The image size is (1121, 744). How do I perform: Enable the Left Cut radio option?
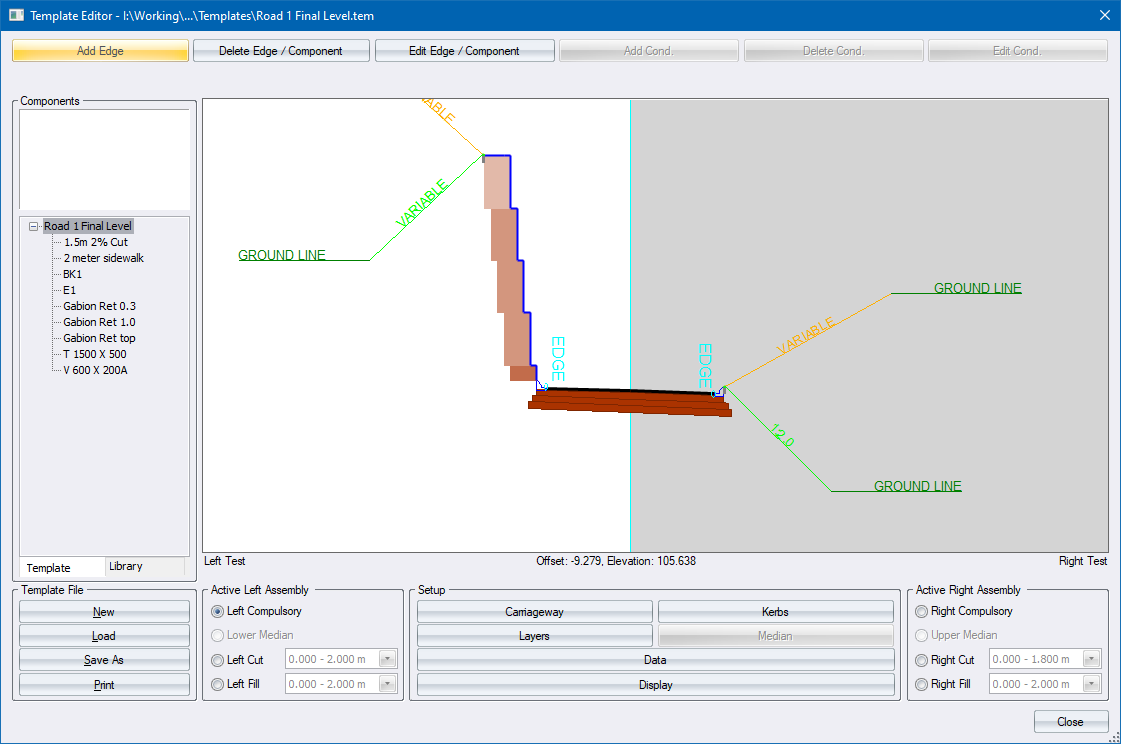click(x=217, y=660)
